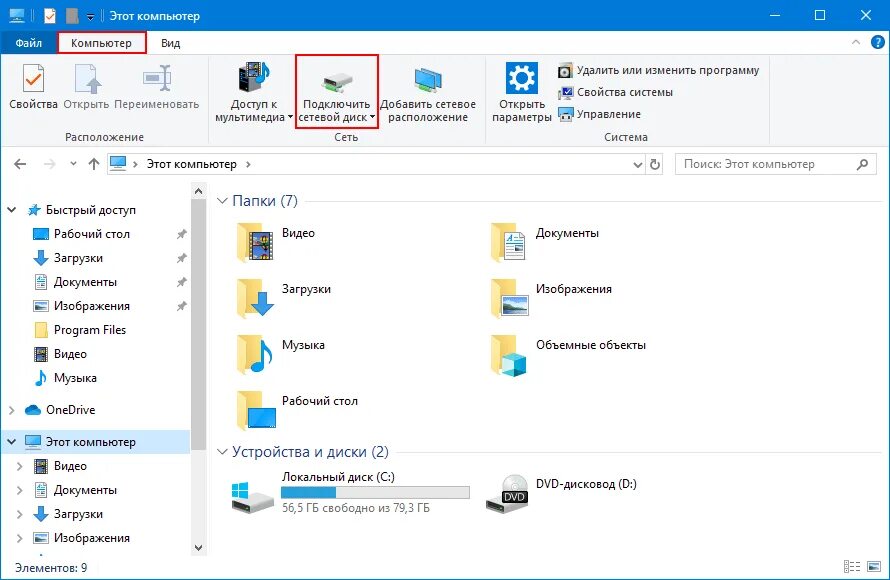Select DVD-дисковод (D:) drive
This screenshot has width=890, height=580.
561,494
